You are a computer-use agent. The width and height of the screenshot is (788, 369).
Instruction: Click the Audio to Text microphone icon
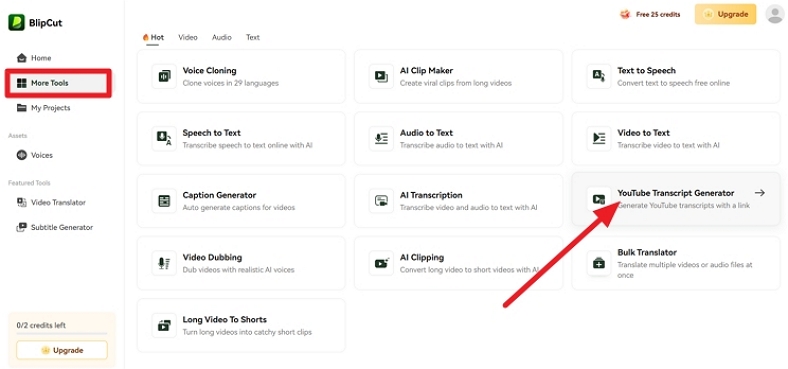pos(381,139)
